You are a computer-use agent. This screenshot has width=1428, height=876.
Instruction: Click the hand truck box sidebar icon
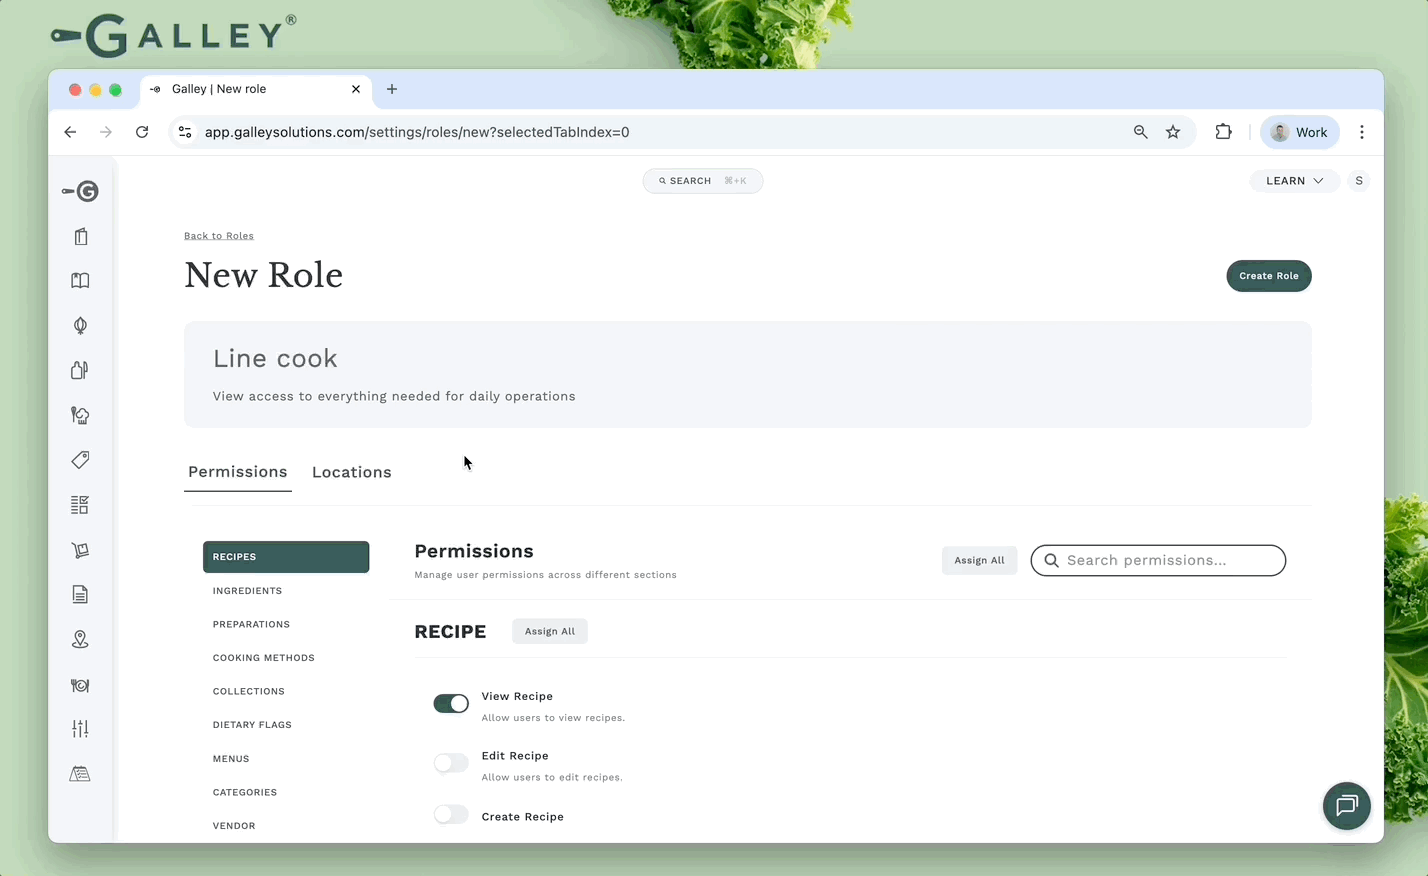[x=80, y=550]
